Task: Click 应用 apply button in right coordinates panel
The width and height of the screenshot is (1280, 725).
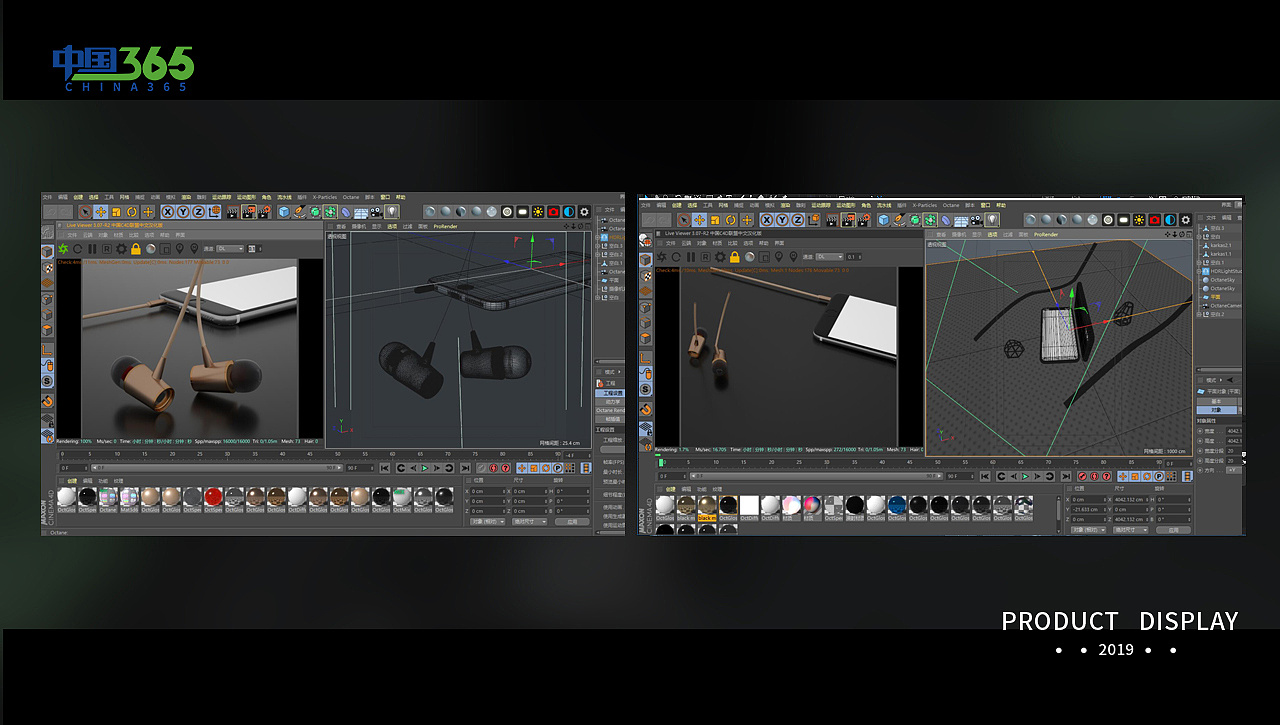Action: [1173, 530]
